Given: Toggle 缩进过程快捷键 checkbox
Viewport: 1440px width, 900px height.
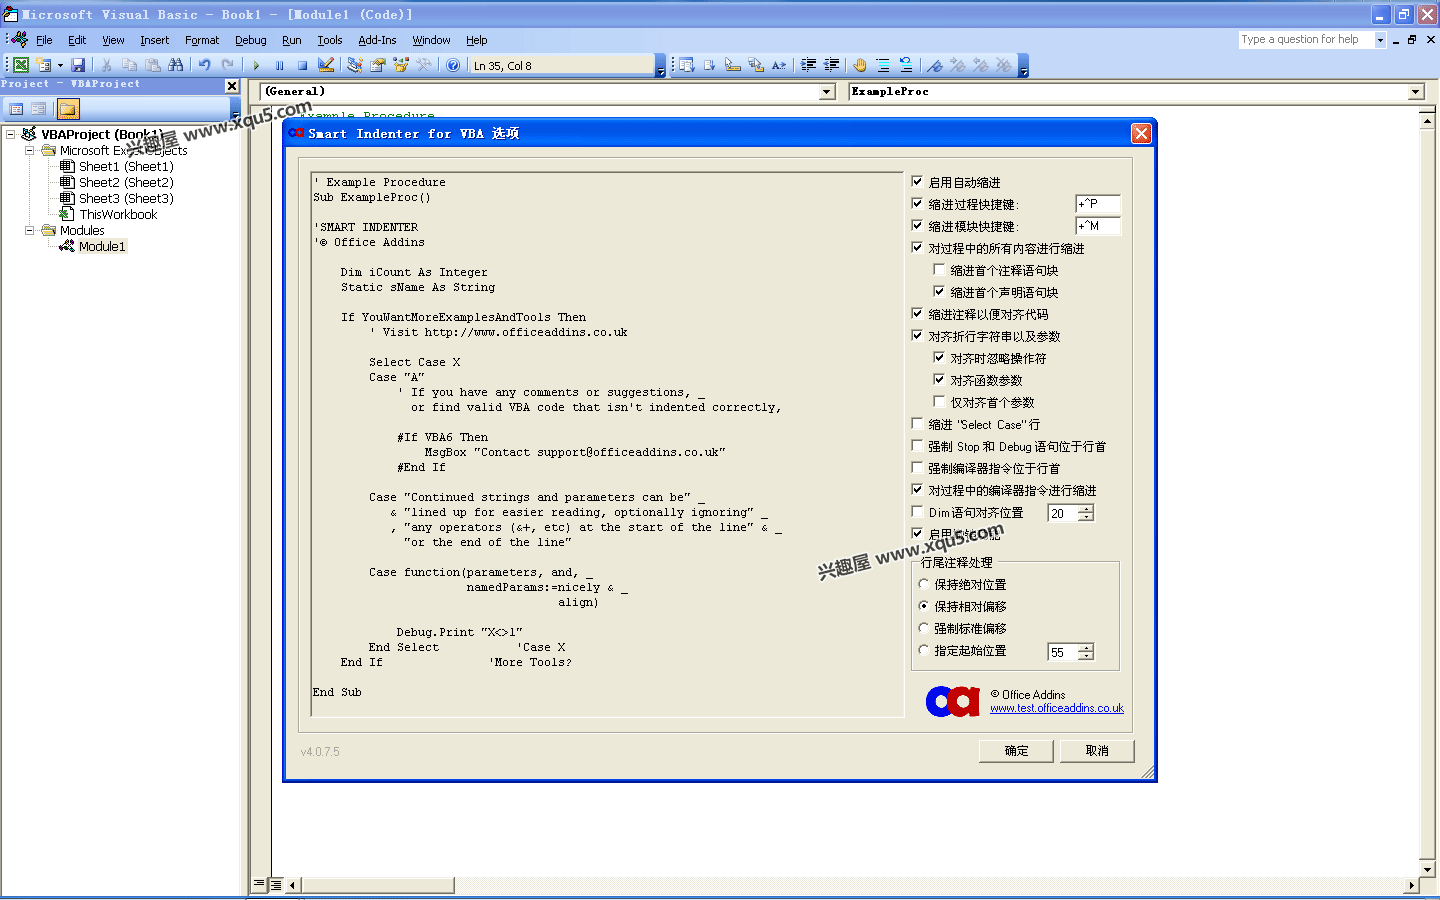Looking at the screenshot, I should pos(917,203).
